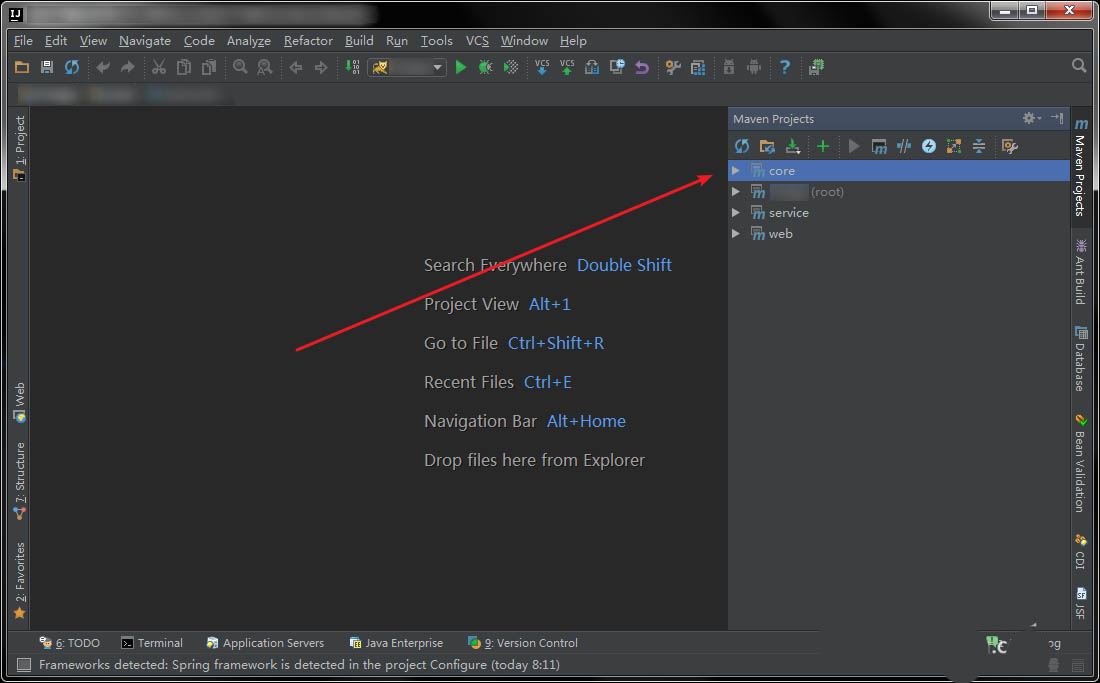Open the Project Structure icon
The width and height of the screenshot is (1100, 683).
(x=698, y=67)
